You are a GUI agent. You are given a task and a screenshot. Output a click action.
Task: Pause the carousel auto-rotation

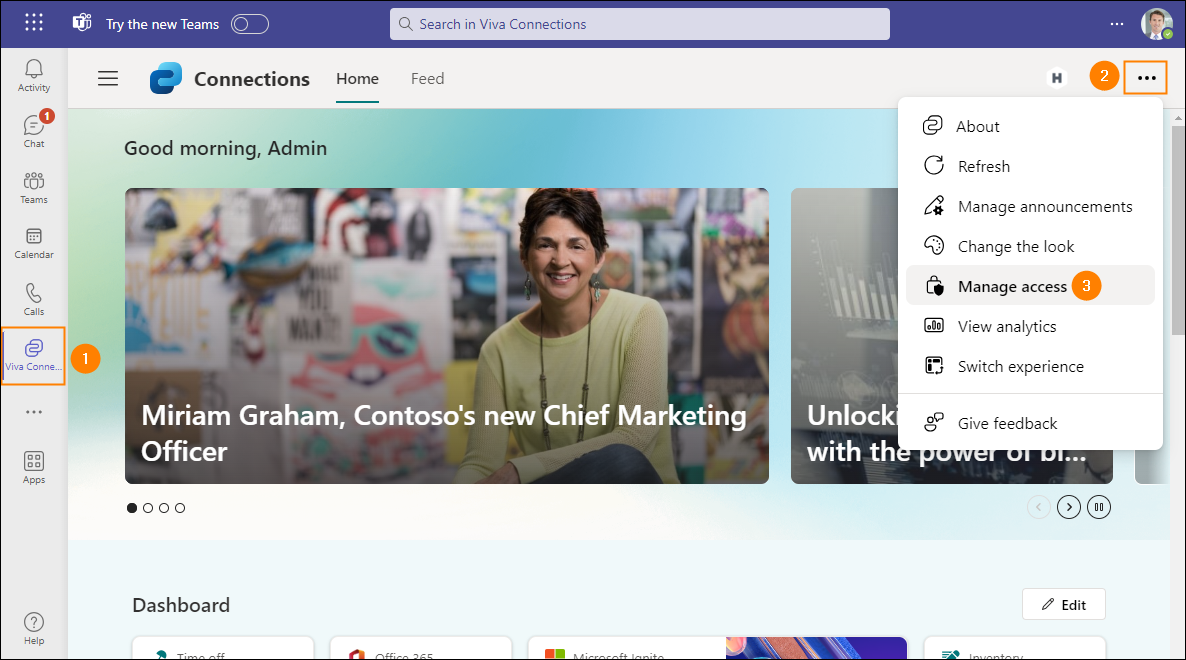pyautogui.click(x=1098, y=507)
